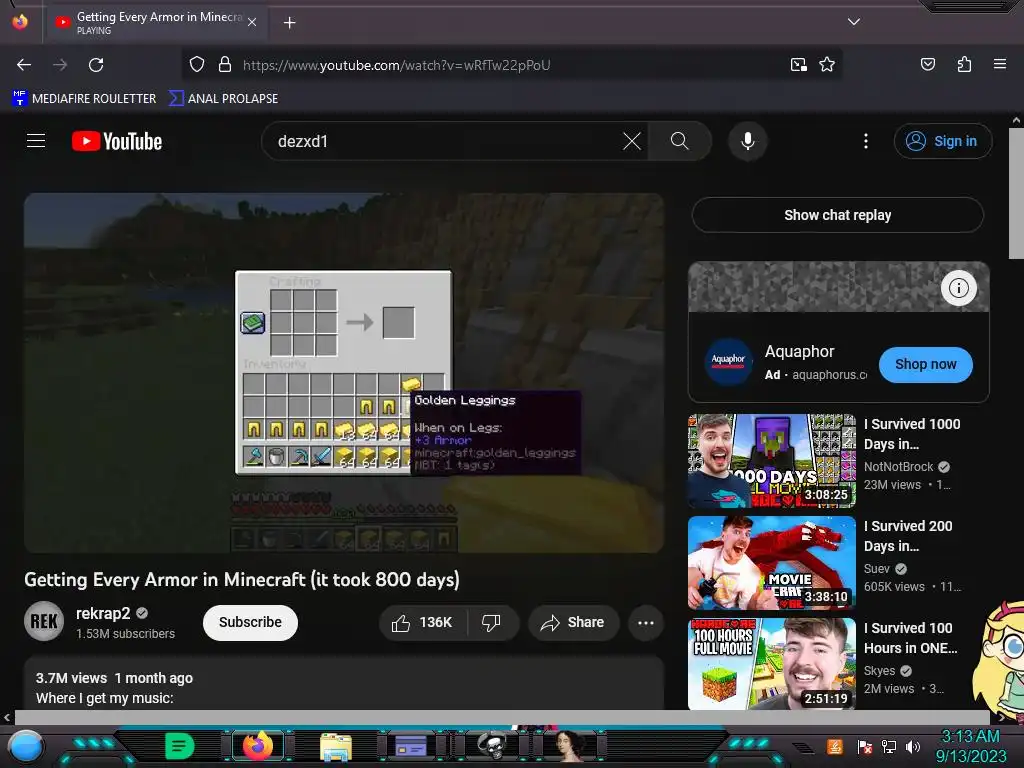Viewport: 1024px width, 768px height.
Task: Click the video player area
Action: (344, 372)
